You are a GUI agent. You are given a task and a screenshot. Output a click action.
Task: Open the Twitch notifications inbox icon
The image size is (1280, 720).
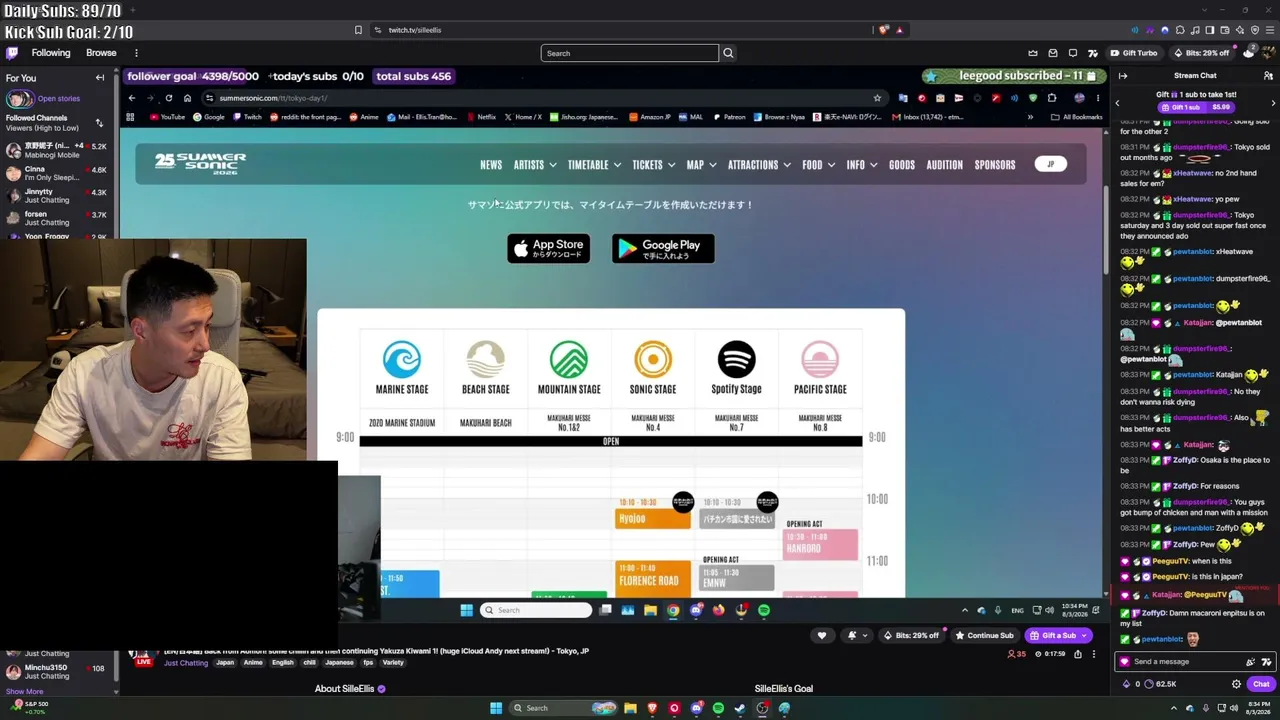1053,53
